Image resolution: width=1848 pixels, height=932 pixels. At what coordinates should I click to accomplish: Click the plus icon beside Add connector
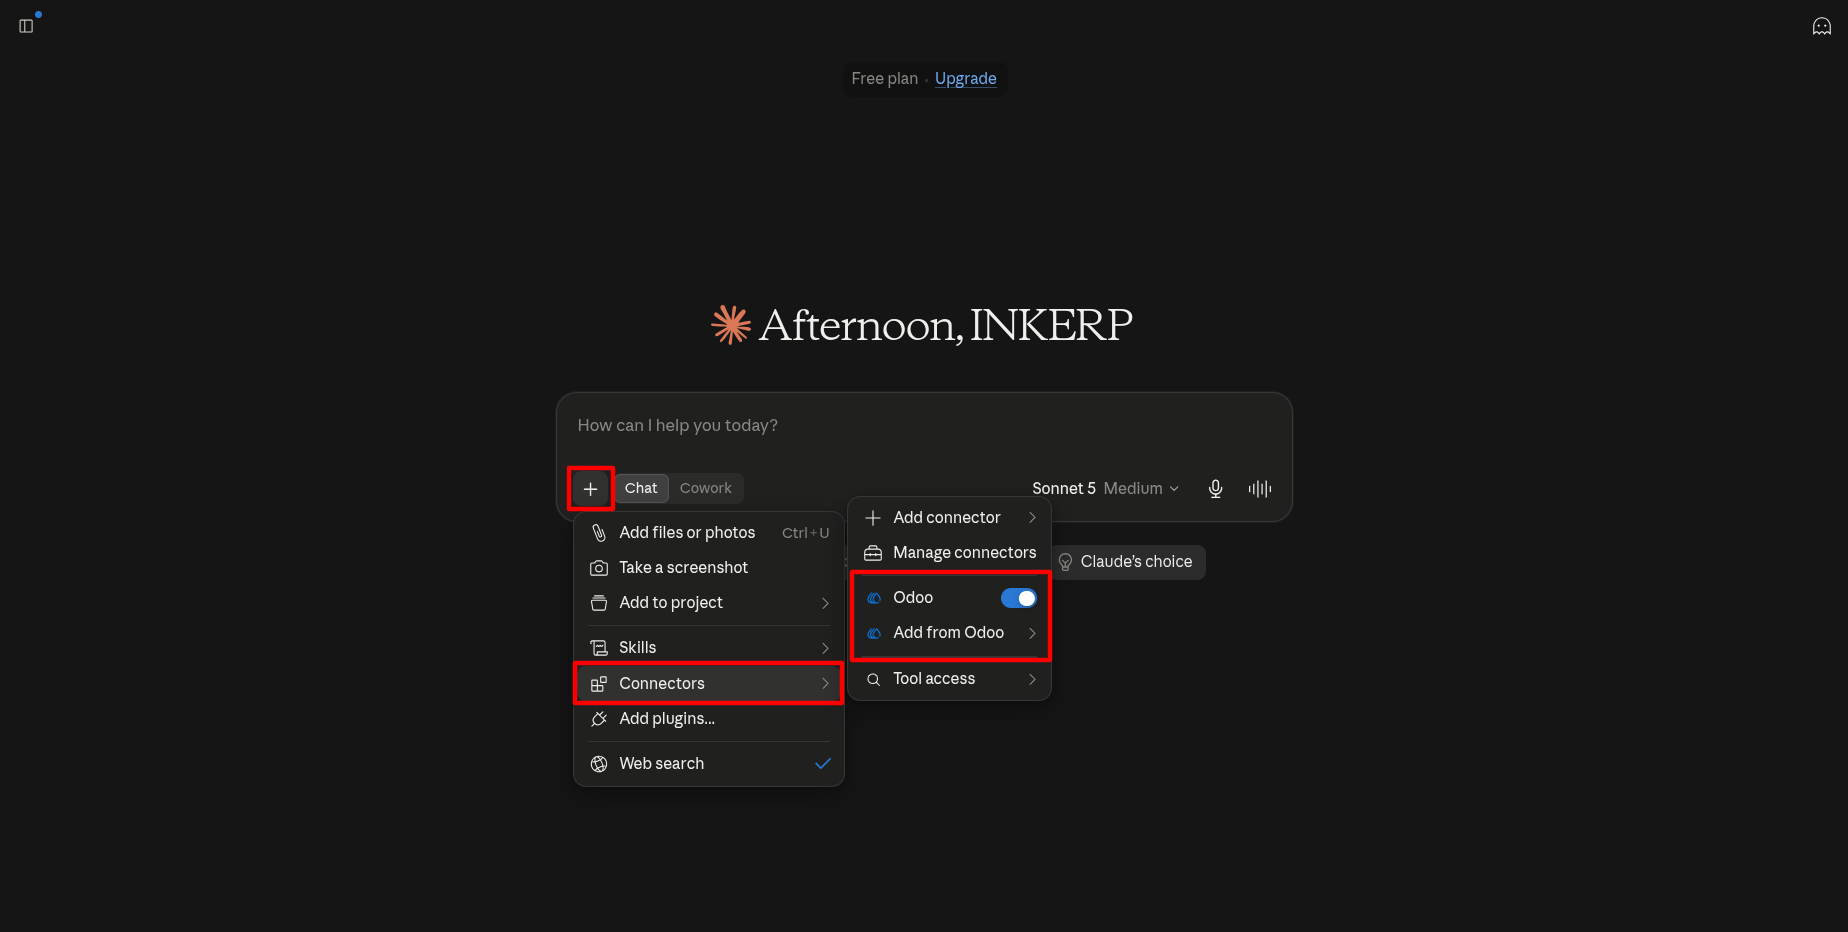[x=873, y=518]
